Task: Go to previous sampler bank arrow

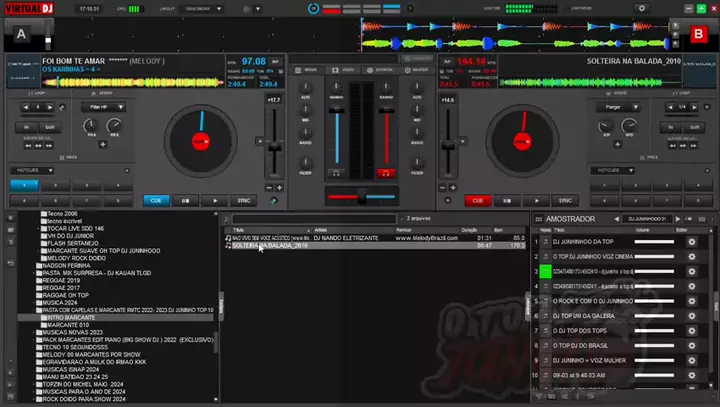Action: click(616, 219)
